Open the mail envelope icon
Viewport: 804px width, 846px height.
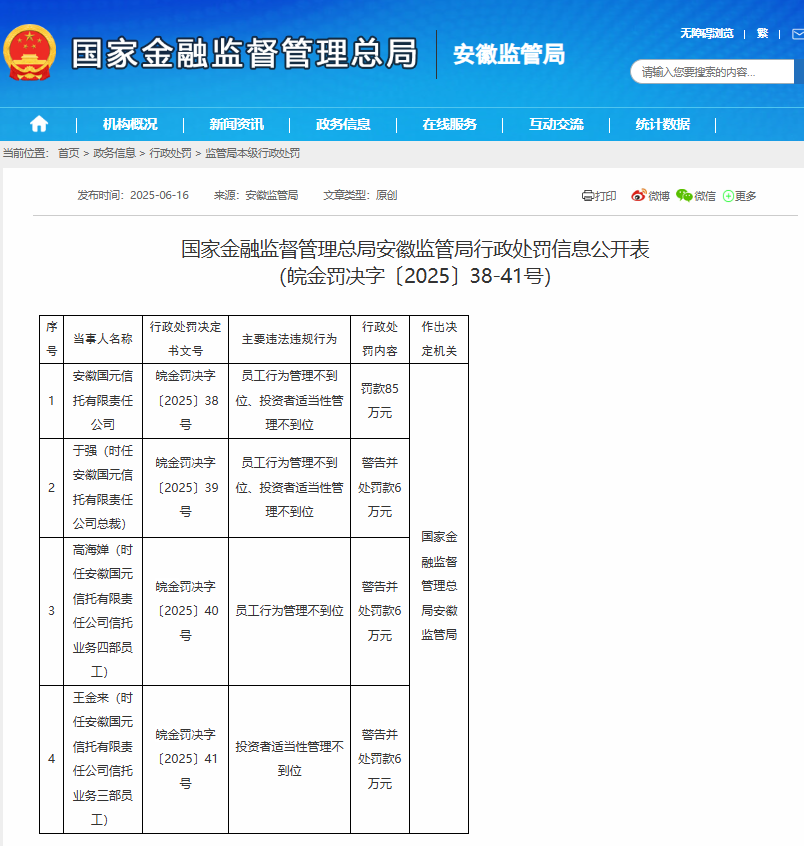click(798, 34)
